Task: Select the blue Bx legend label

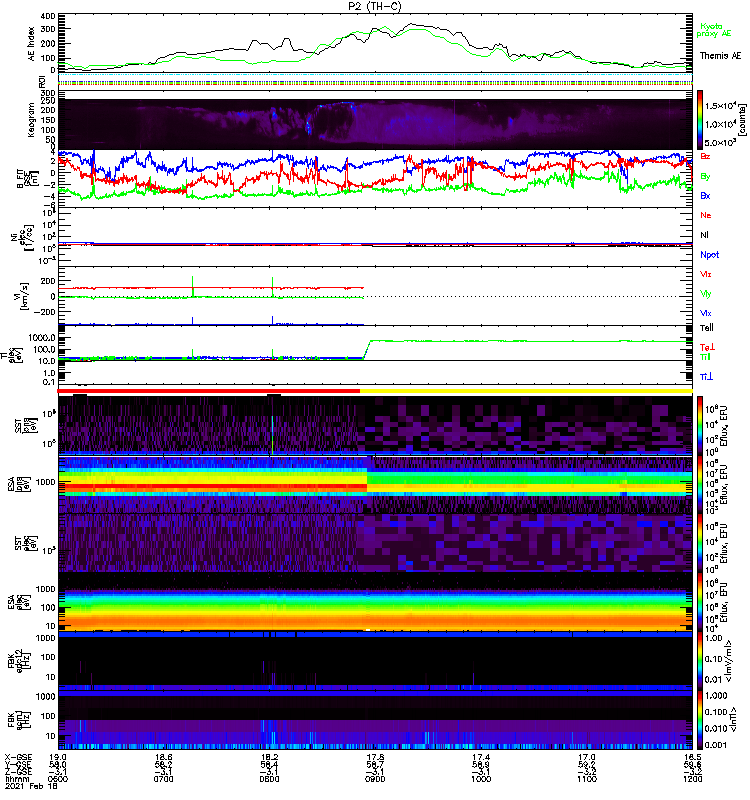Action: click(705, 196)
